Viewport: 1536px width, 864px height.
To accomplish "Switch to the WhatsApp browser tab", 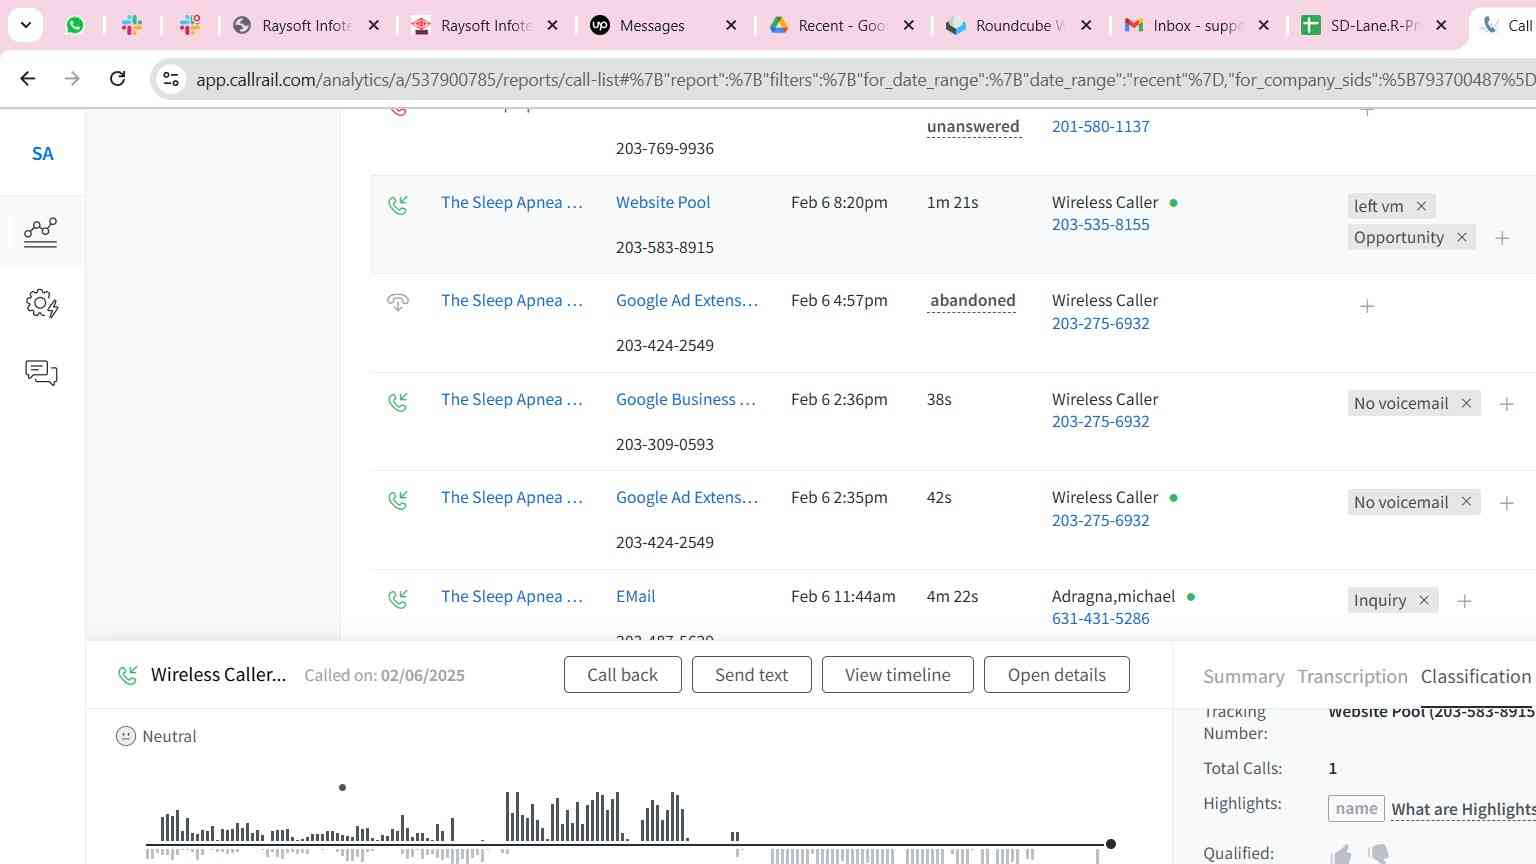I will click(x=75, y=25).
